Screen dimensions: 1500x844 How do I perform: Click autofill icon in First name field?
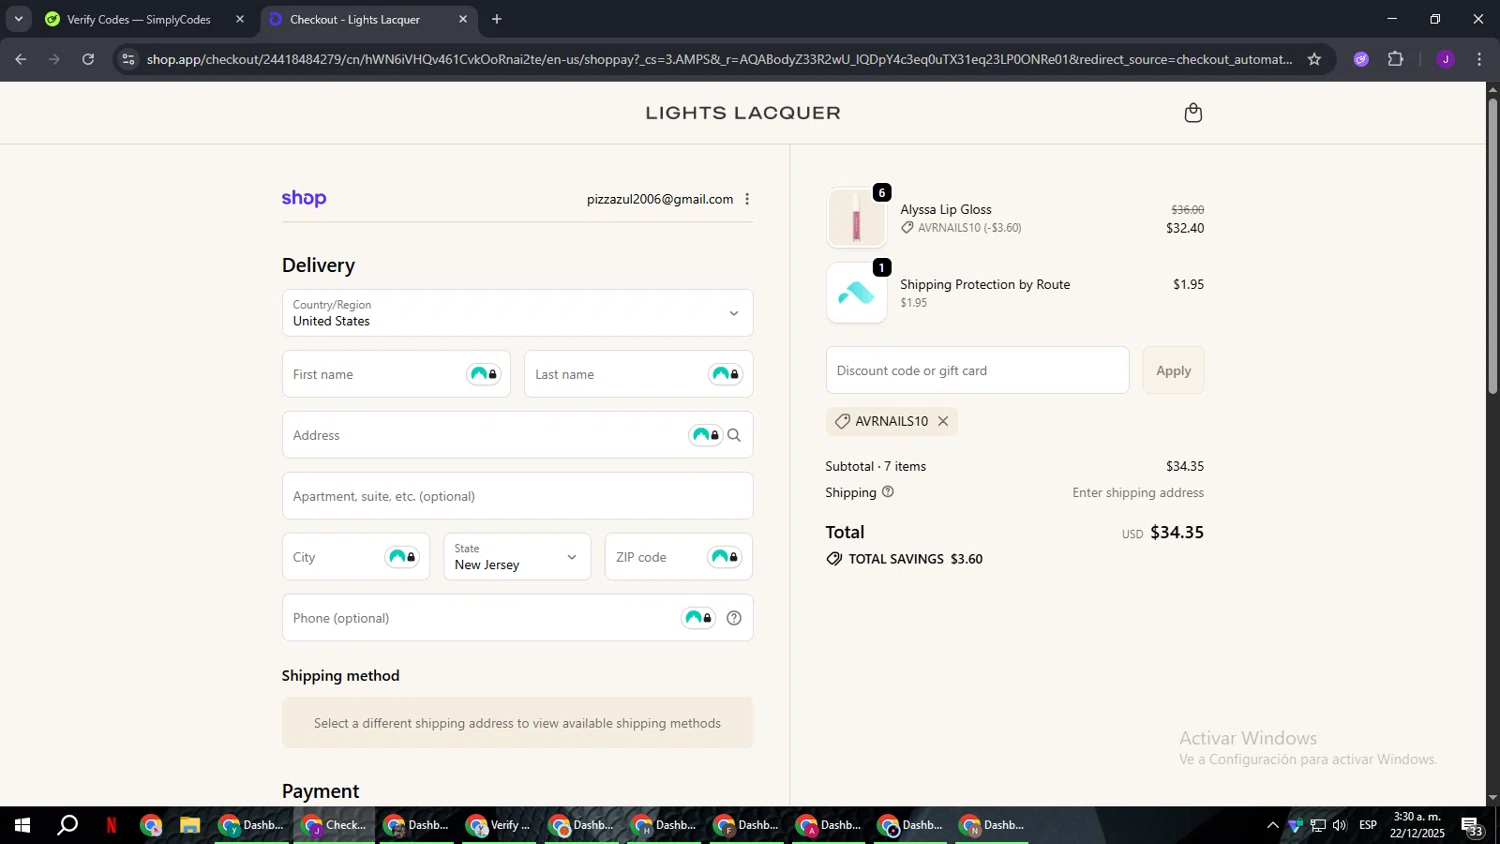(484, 374)
